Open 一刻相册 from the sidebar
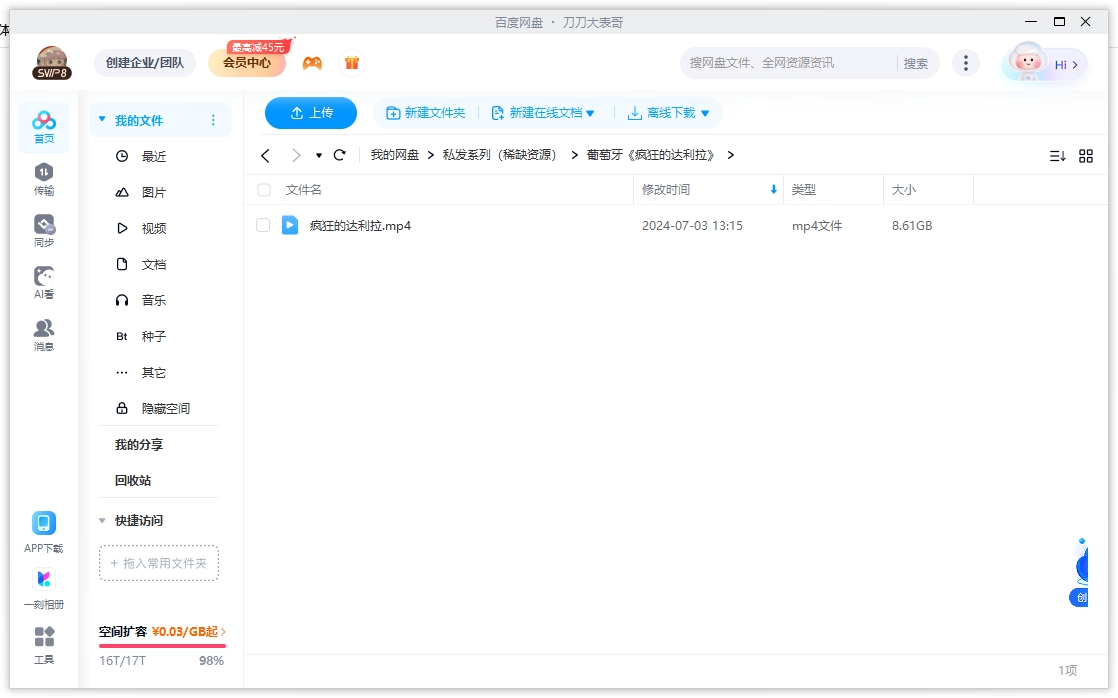Screen dimensions: 1118x698 click(x=43, y=583)
